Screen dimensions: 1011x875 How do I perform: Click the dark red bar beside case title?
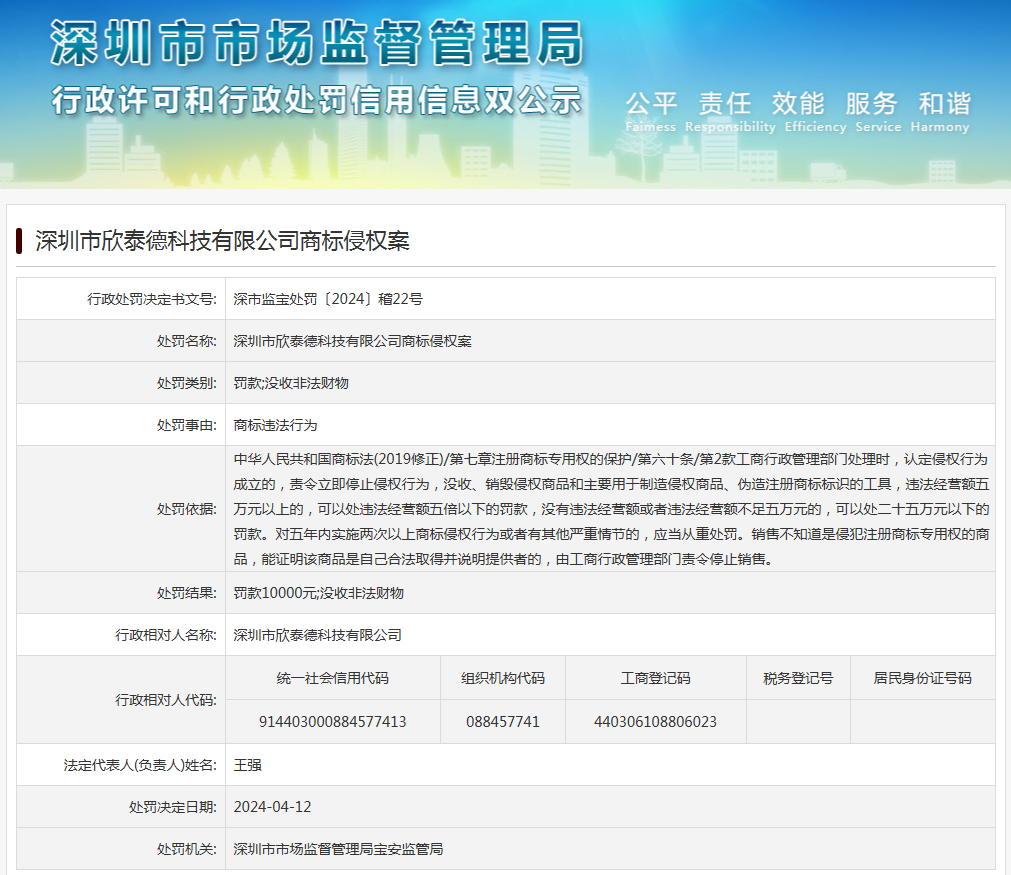19,241
